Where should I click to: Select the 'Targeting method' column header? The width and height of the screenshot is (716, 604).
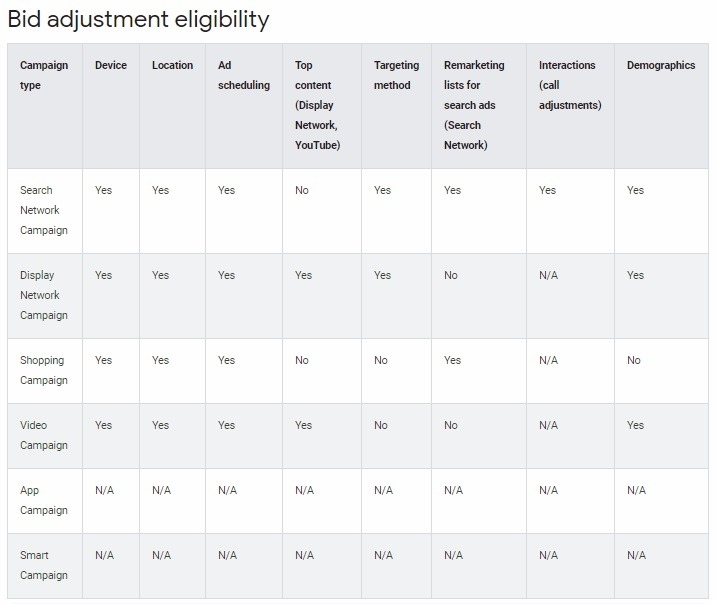tap(396, 75)
